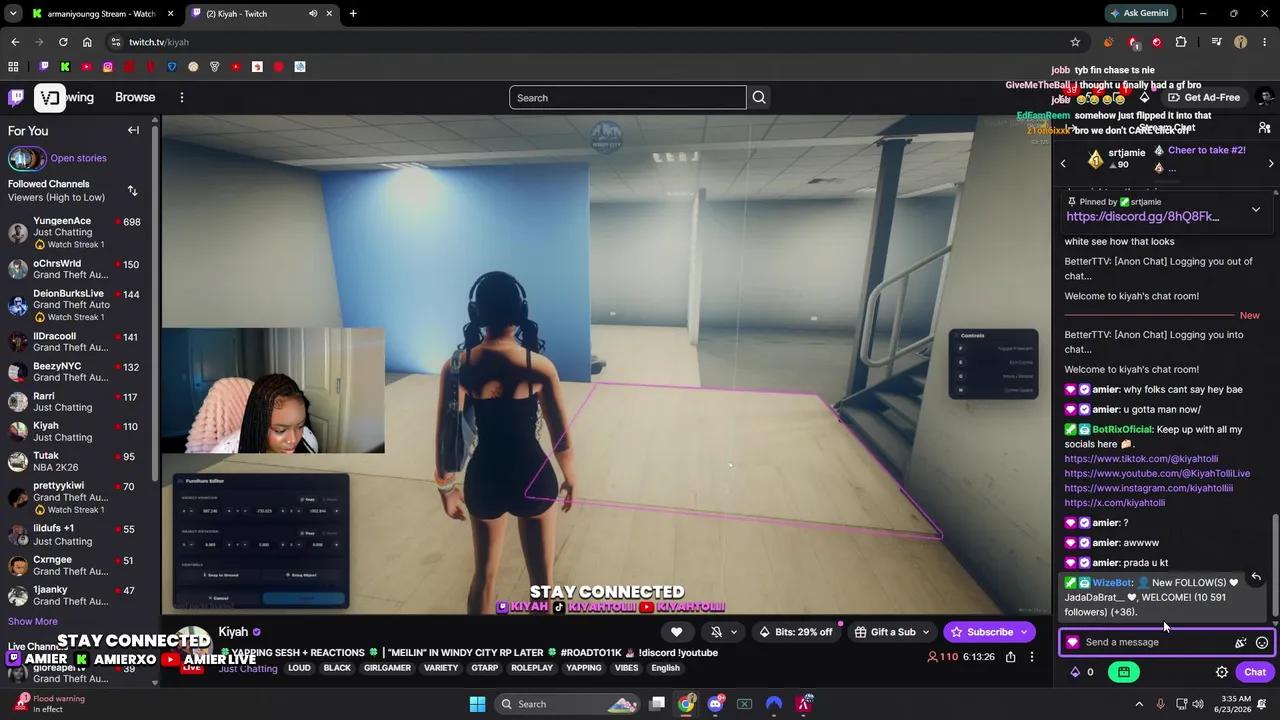This screenshot has width=1280, height=720.
Task: Select the Browse tab
Action: (x=135, y=97)
